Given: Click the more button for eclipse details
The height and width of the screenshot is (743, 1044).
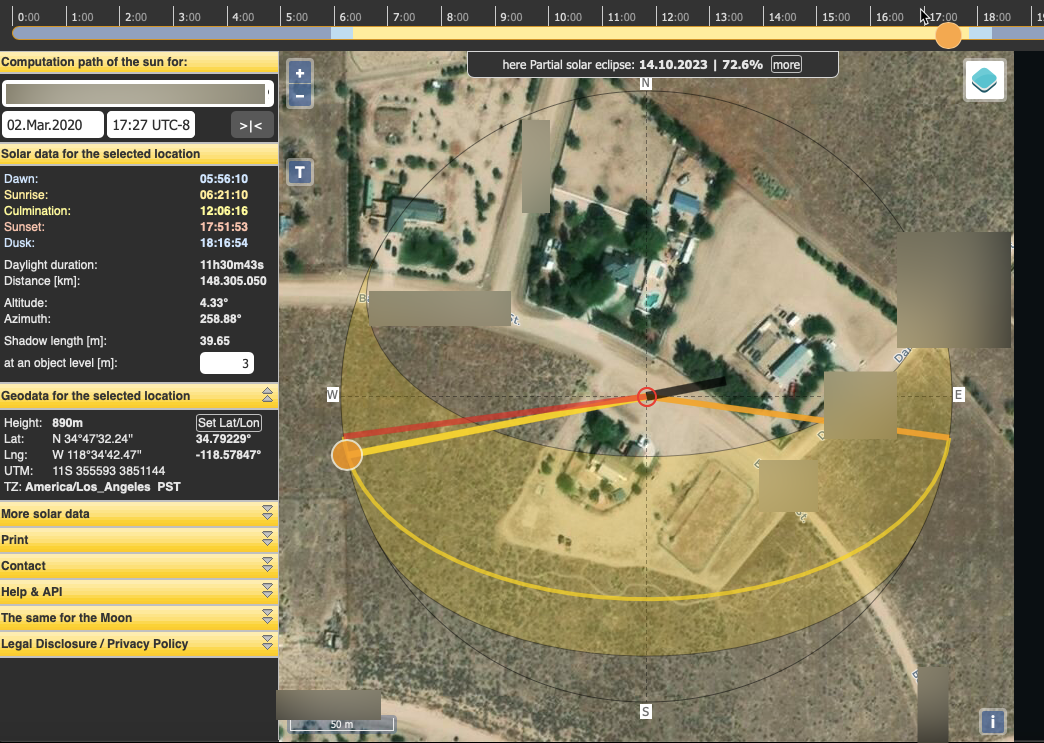Looking at the screenshot, I should pos(786,63).
